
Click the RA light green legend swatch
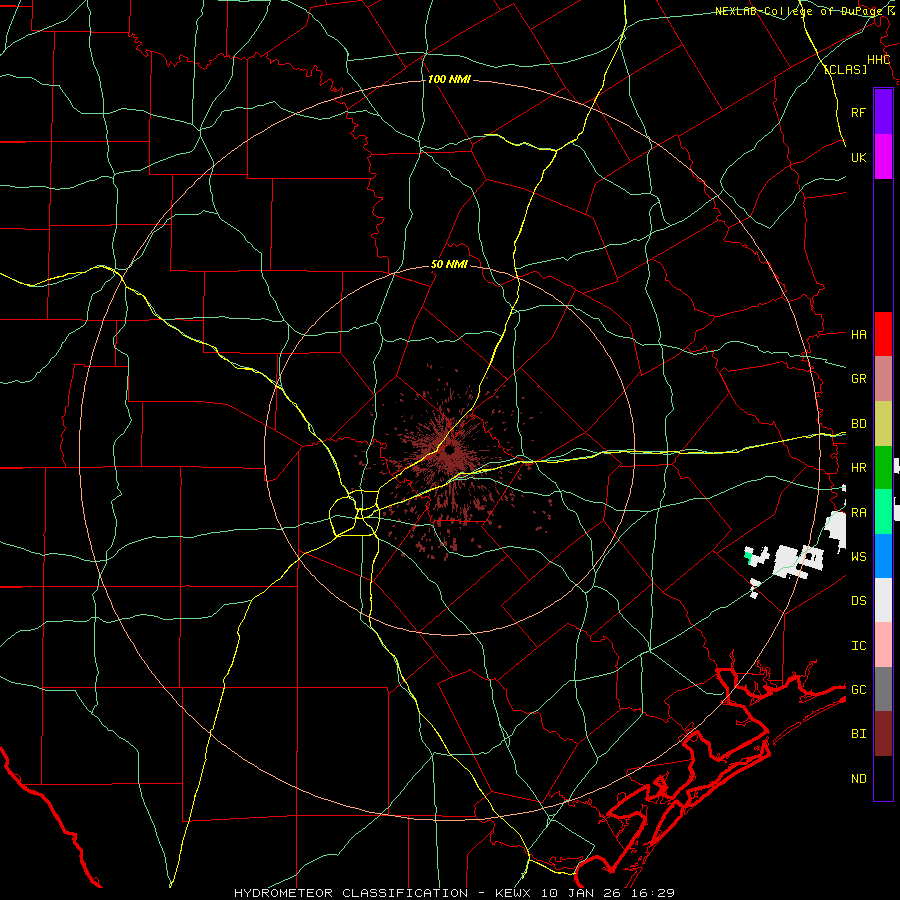click(x=883, y=511)
